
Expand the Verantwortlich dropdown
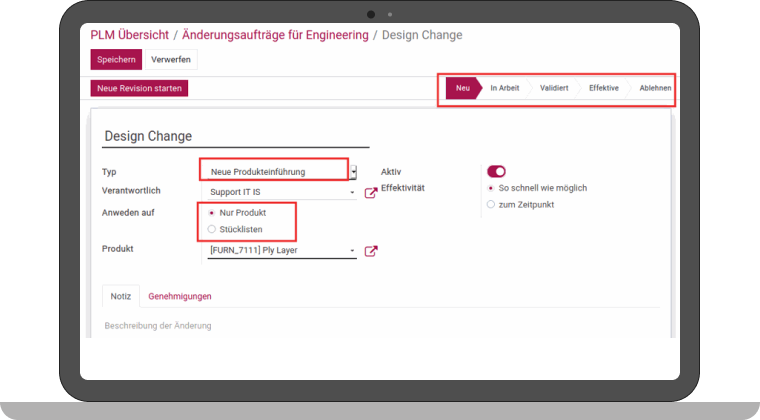pos(352,192)
